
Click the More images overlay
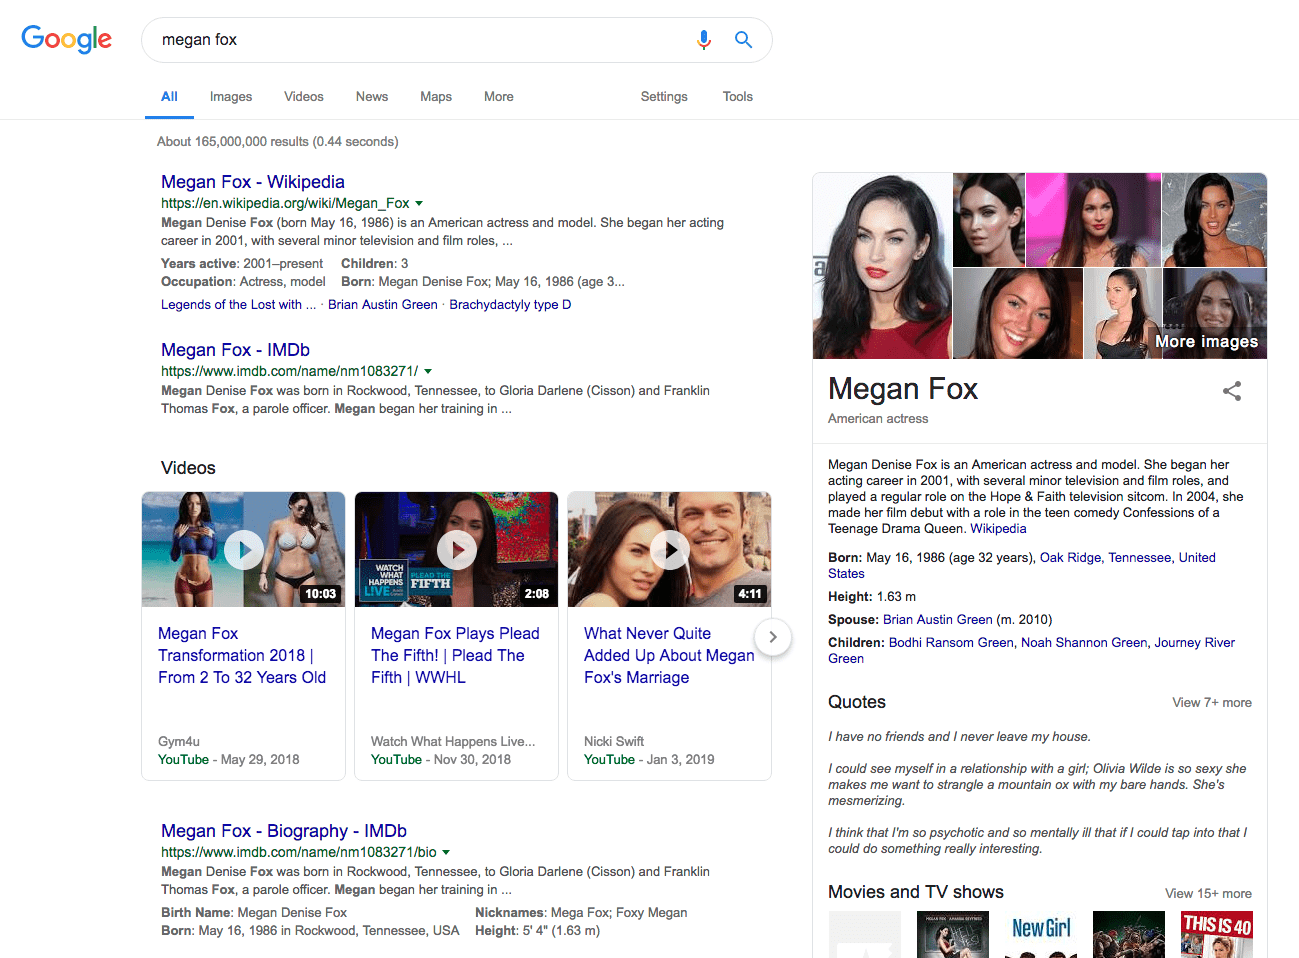pyautogui.click(x=1206, y=341)
